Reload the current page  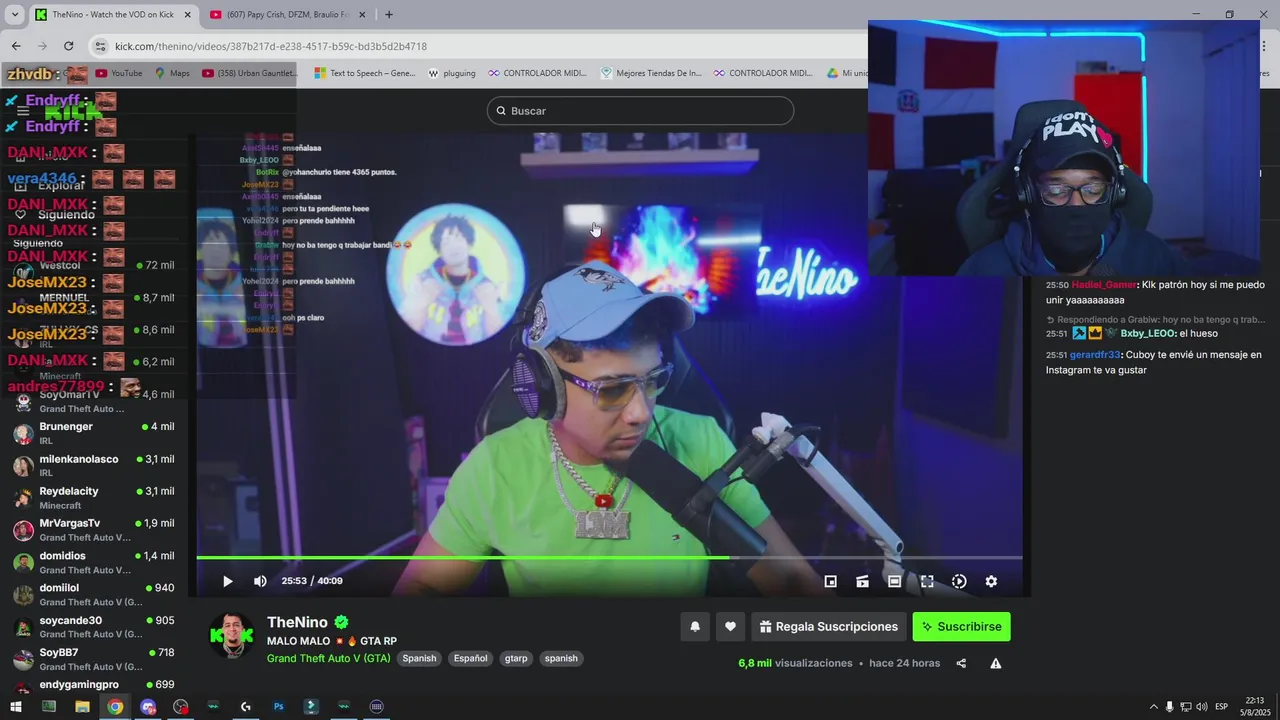point(68,46)
